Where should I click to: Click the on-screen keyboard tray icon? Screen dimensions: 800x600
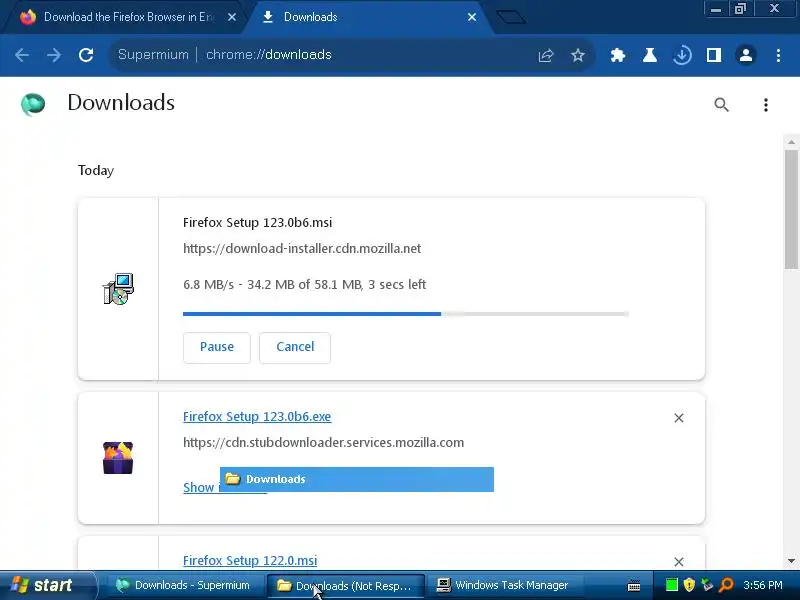click(634, 586)
